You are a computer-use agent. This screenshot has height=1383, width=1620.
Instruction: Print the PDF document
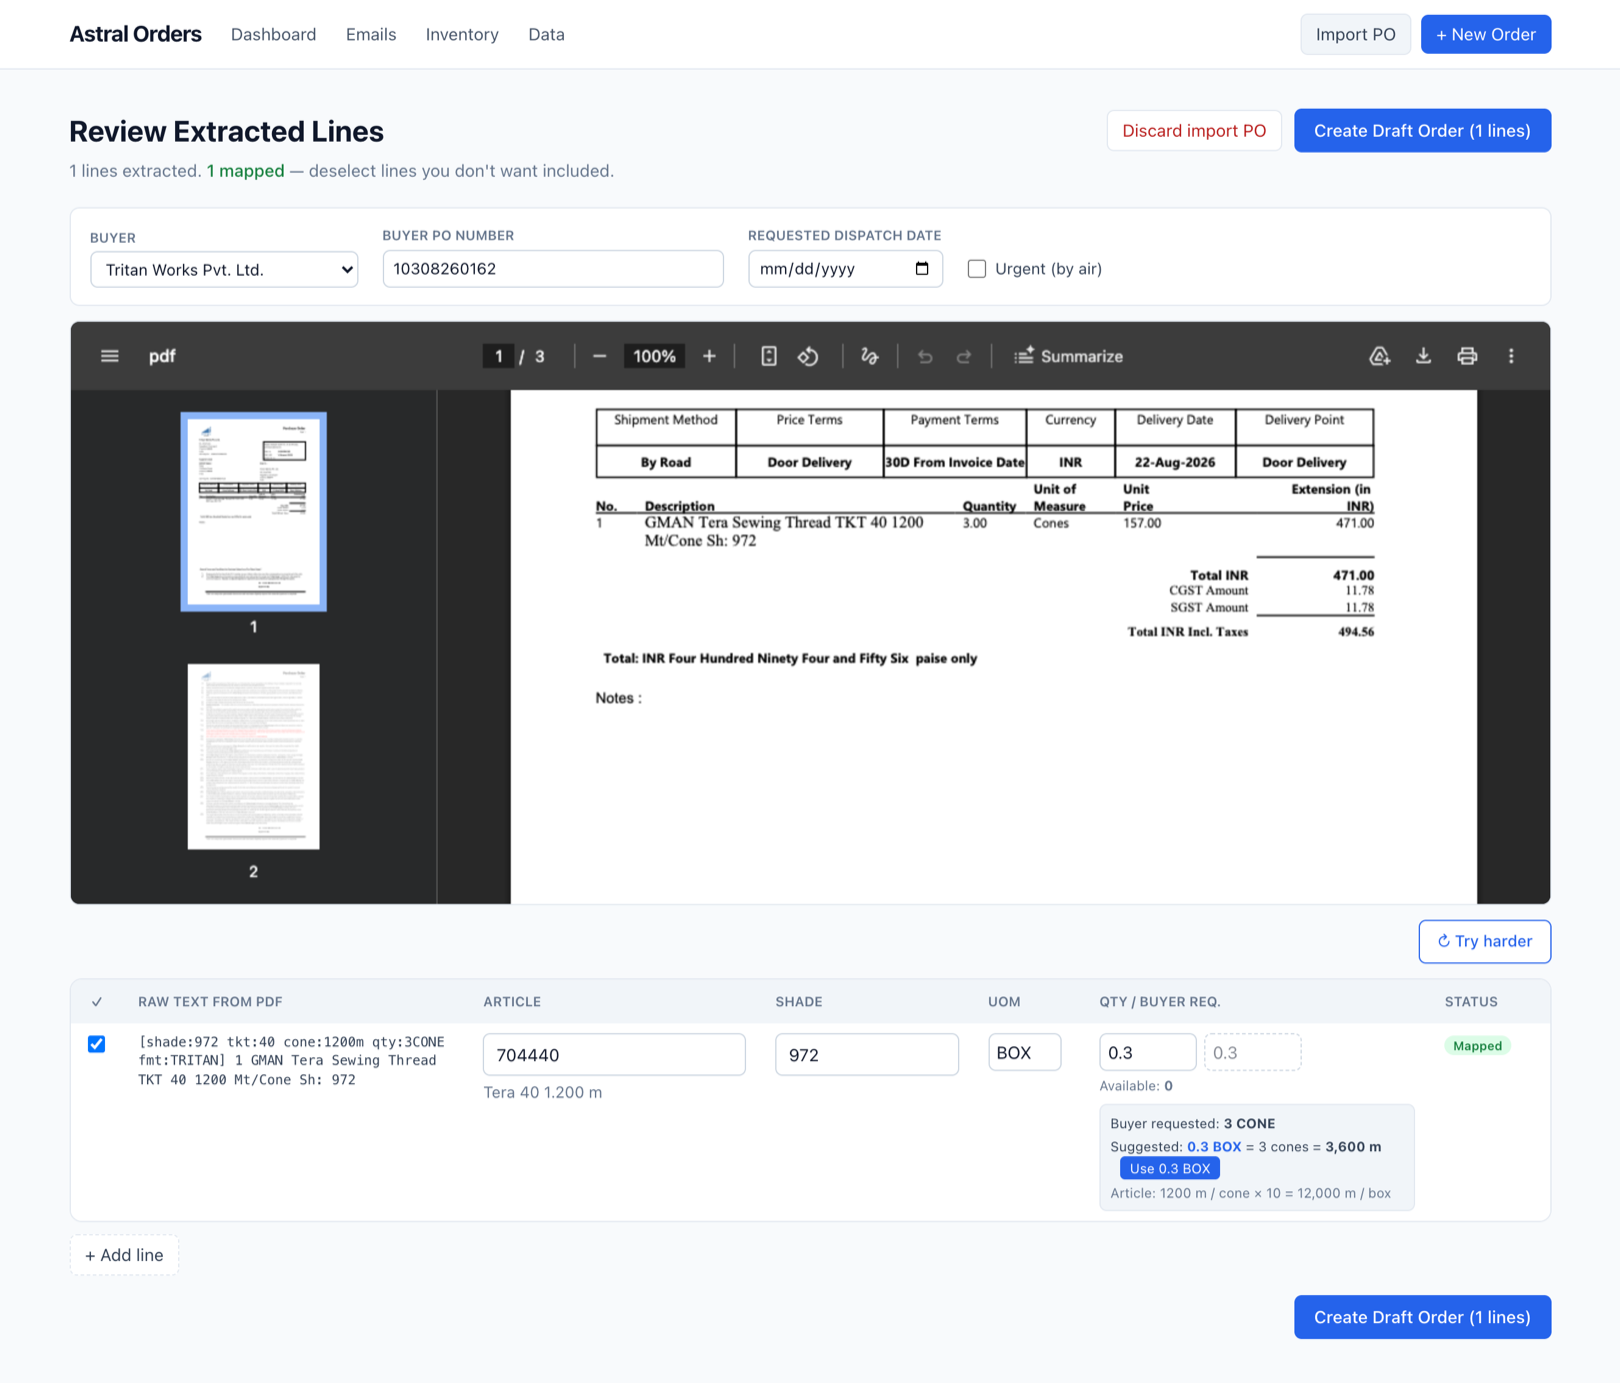pyautogui.click(x=1467, y=356)
